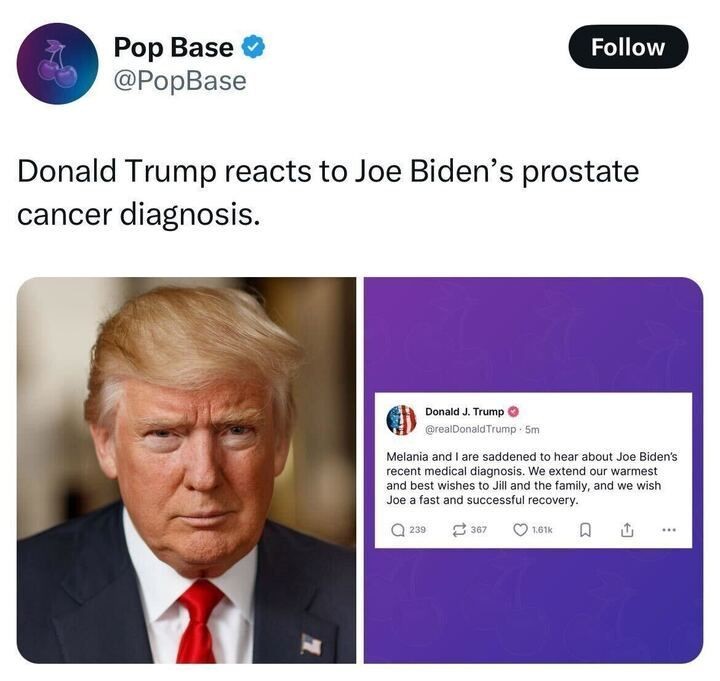Open the portrait photo of man in red tie
Image resolution: width=720 pixels, height=681 pixels.
tap(186, 470)
